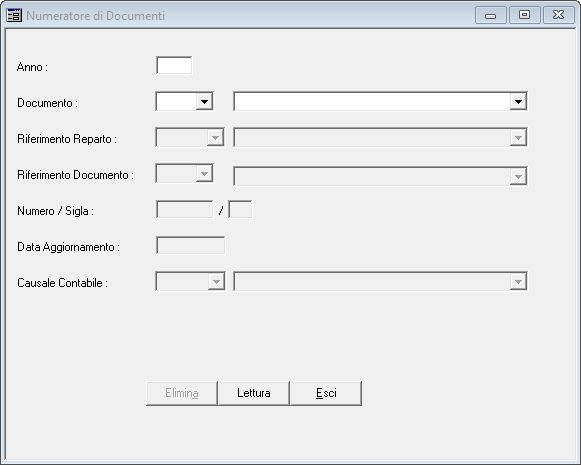Expand the Riferimento Reparto description dropdown arrow
Viewport: 581px width, 465px height.
click(x=518, y=137)
